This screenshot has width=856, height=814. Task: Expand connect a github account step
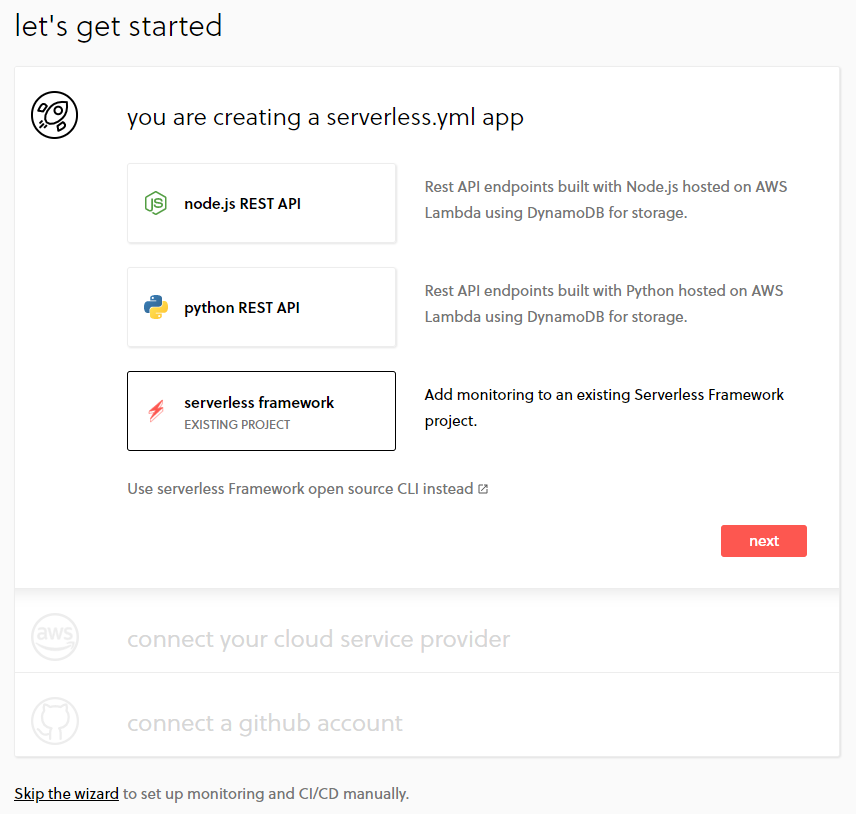coord(265,723)
